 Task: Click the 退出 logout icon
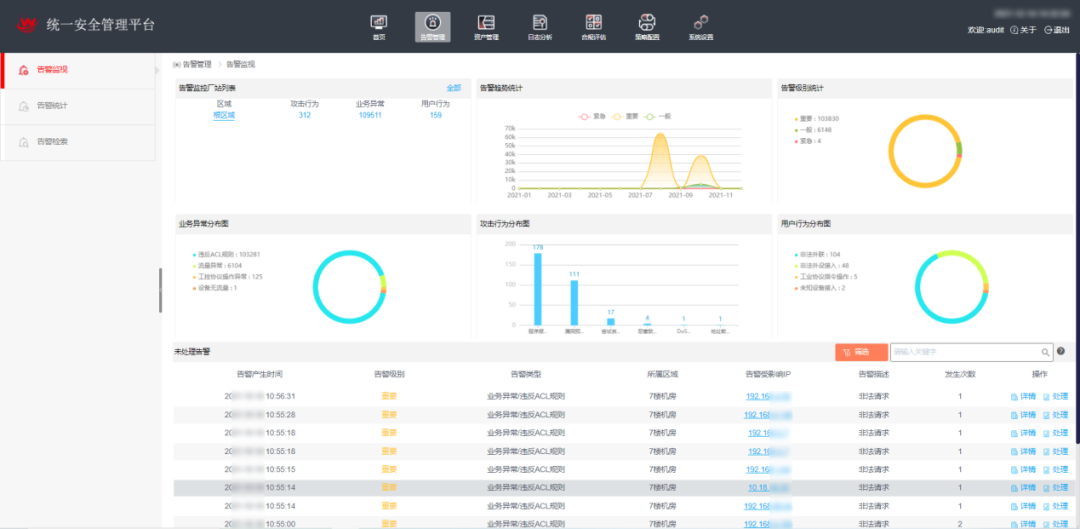click(1048, 30)
